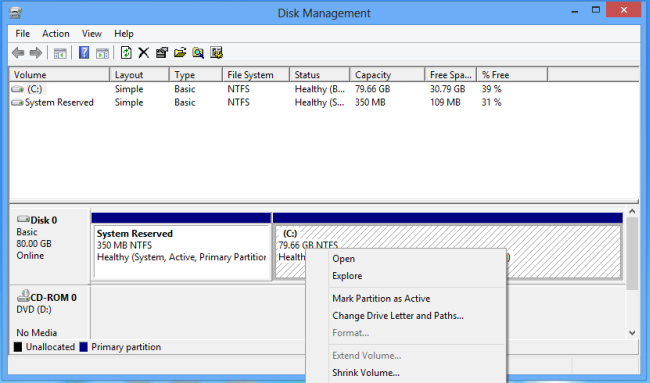Click the disk settings toolbar icon at right end

[x=216, y=53]
